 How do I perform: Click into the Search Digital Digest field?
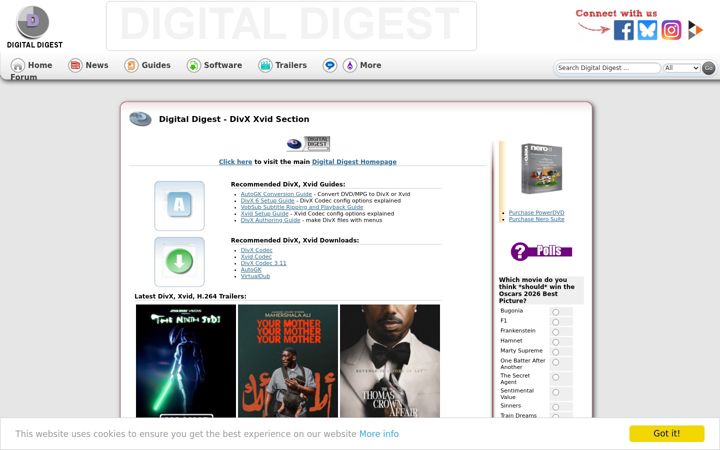[x=608, y=68]
